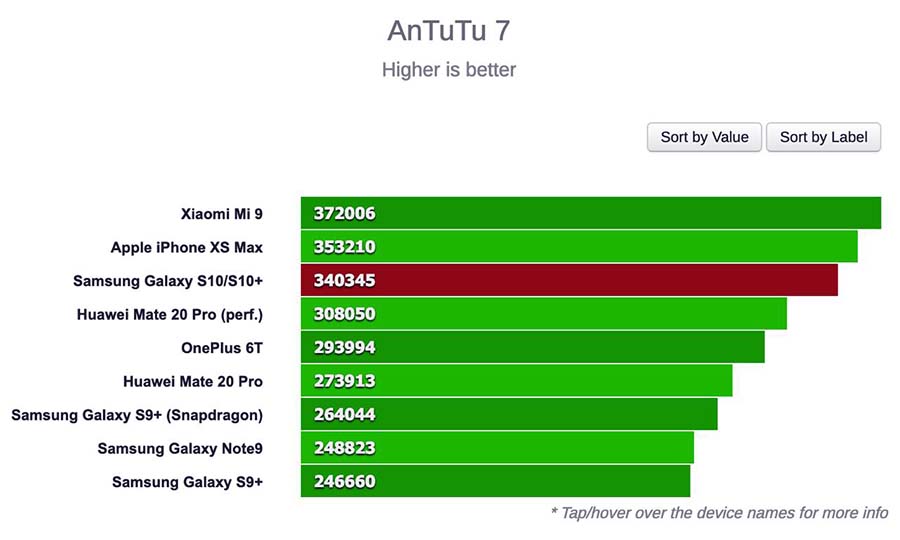Select the Xiaomi Mi 9 device name

point(222,214)
